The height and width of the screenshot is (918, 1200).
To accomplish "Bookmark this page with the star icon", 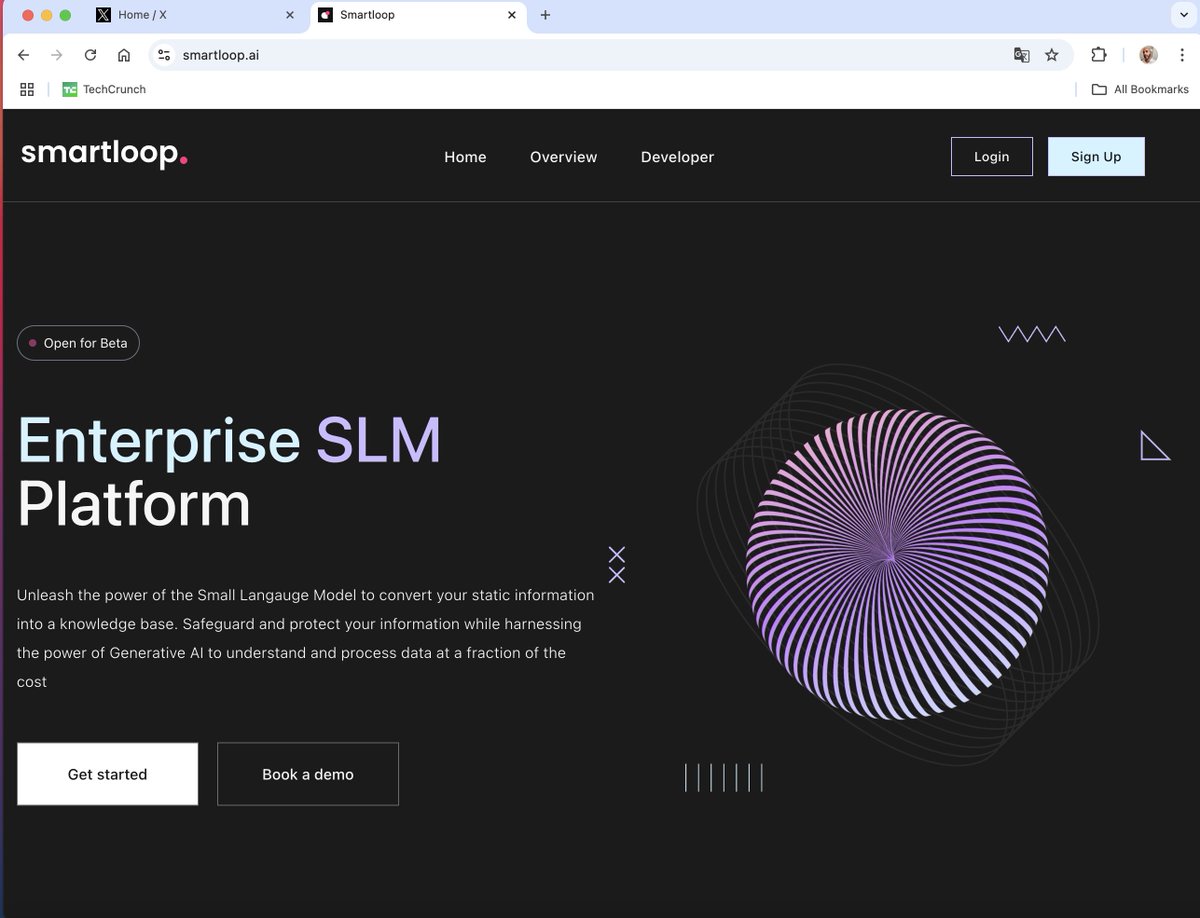I will [x=1051, y=55].
